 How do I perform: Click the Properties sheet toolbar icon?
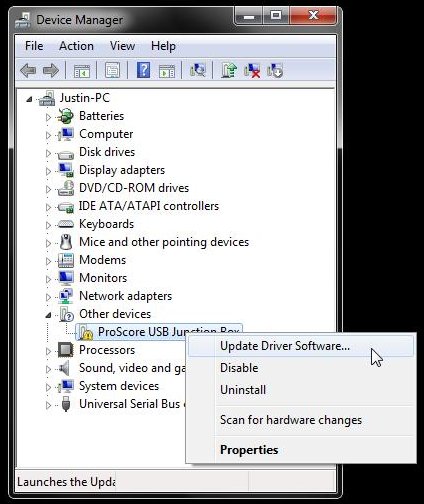112,70
